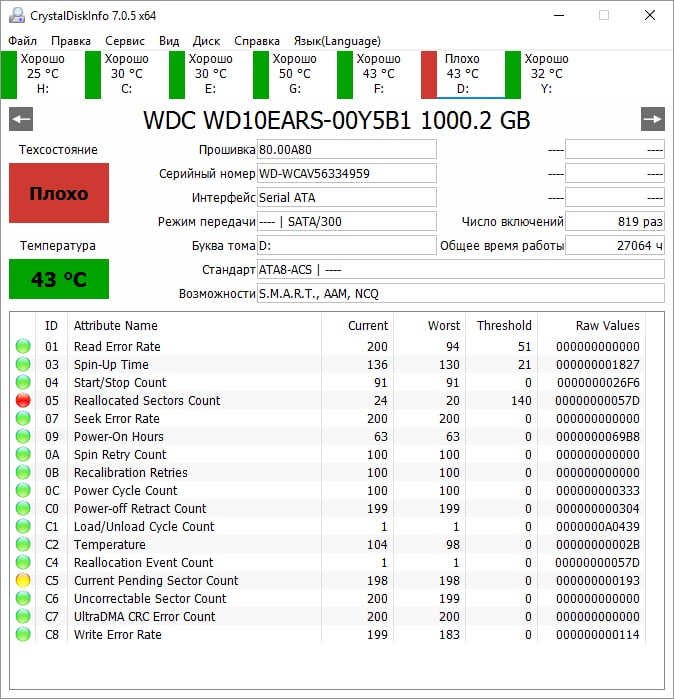
Task: Click raw value 000000001827 of Spin-Up Time
Action: (x=598, y=364)
